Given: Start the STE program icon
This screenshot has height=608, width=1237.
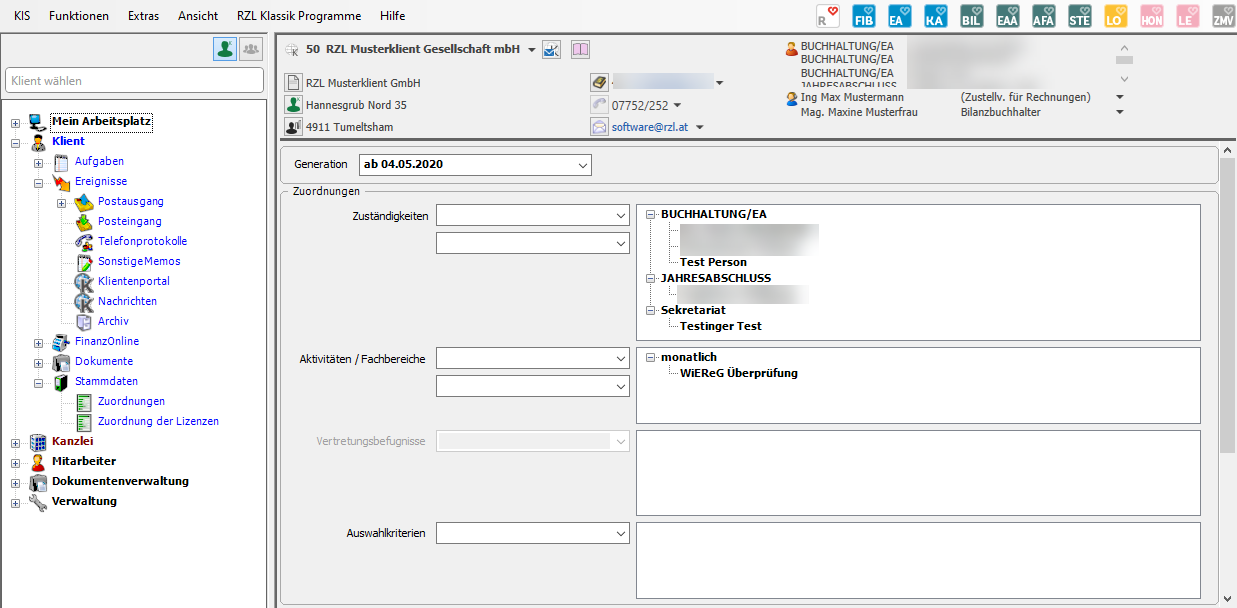Looking at the screenshot, I should [1079, 16].
